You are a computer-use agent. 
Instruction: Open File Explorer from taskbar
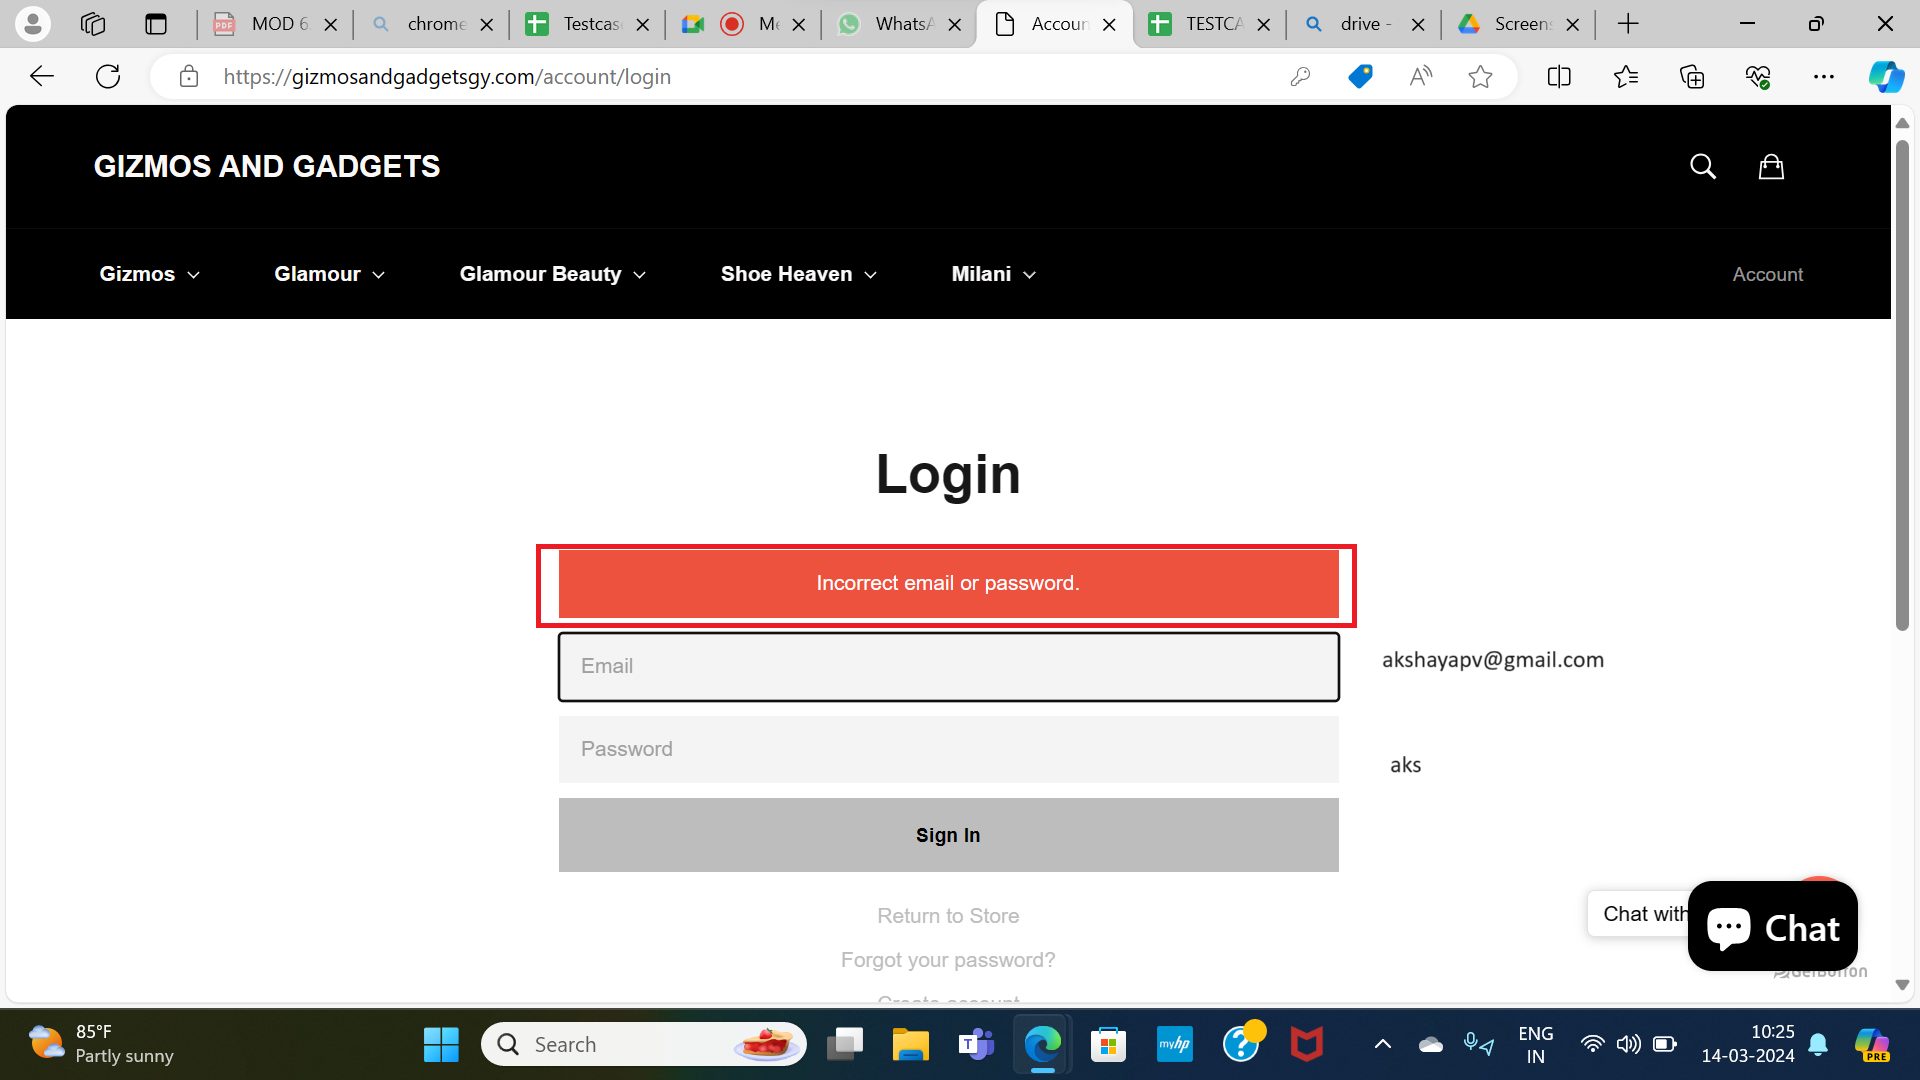(911, 1045)
